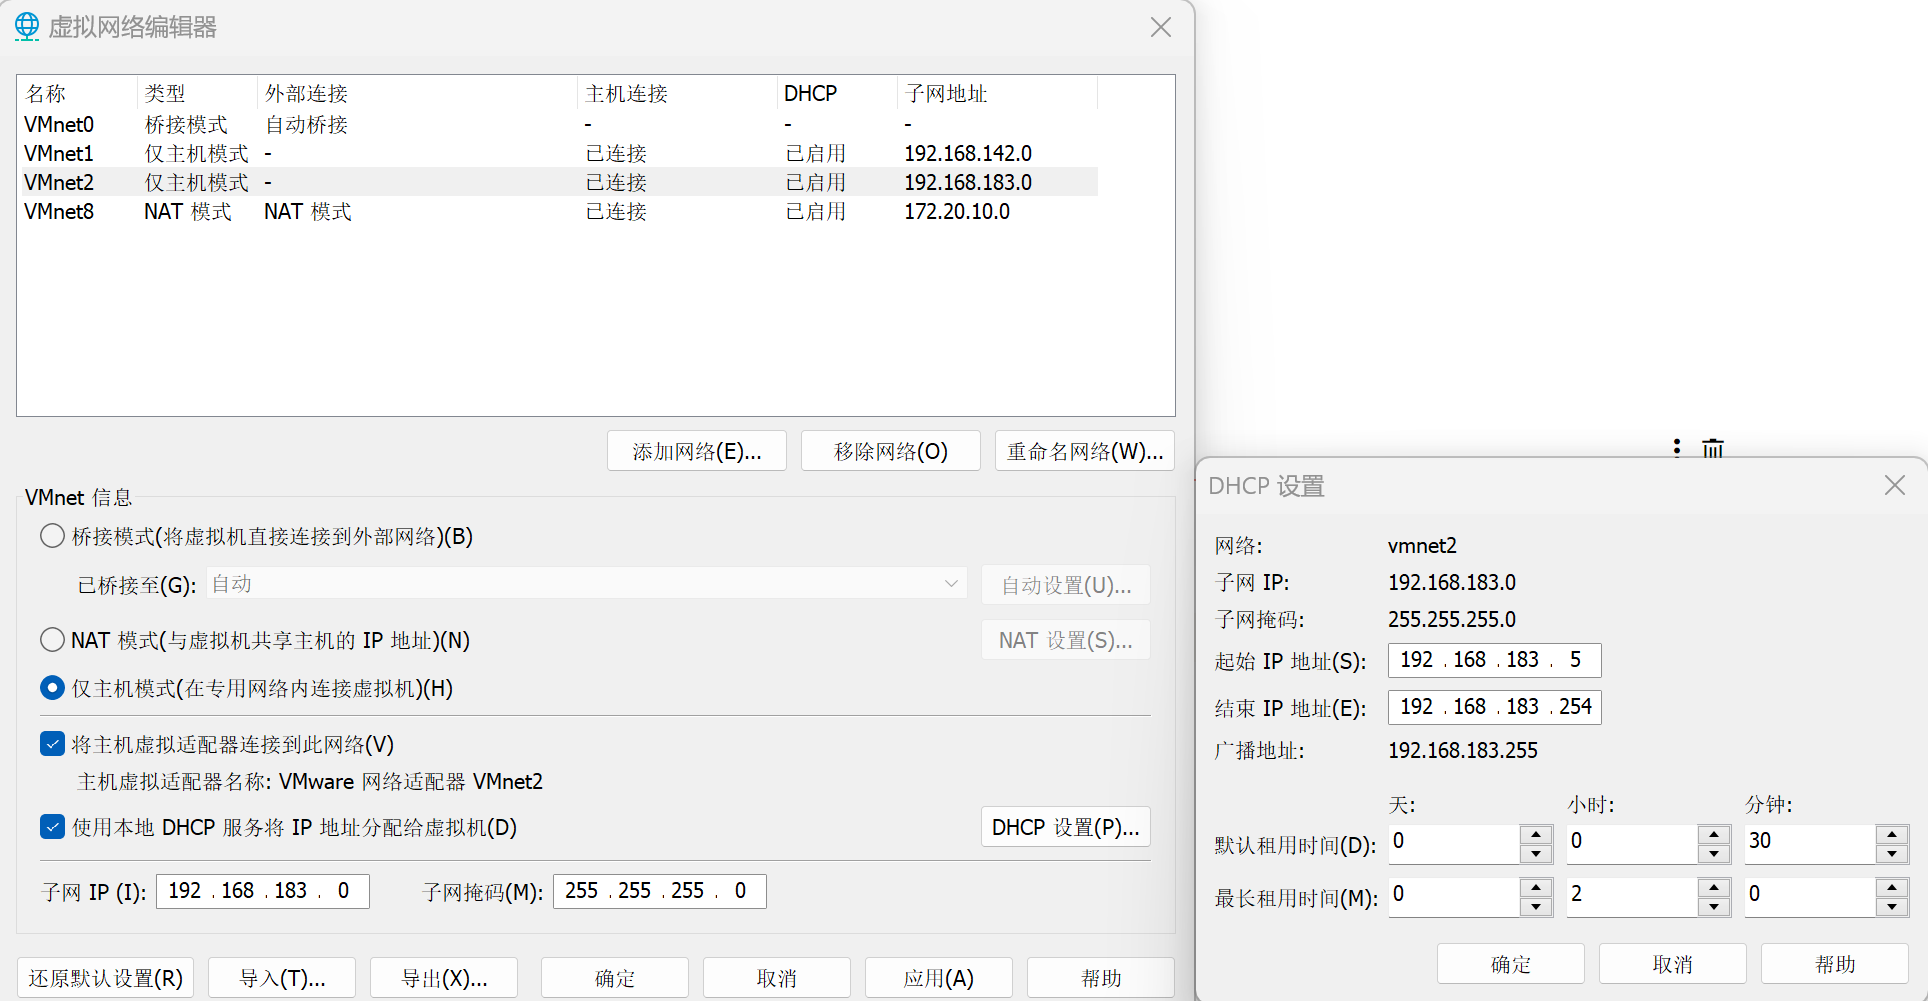Close the 虚拟网络编辑器 window with X

[1160, 27]
